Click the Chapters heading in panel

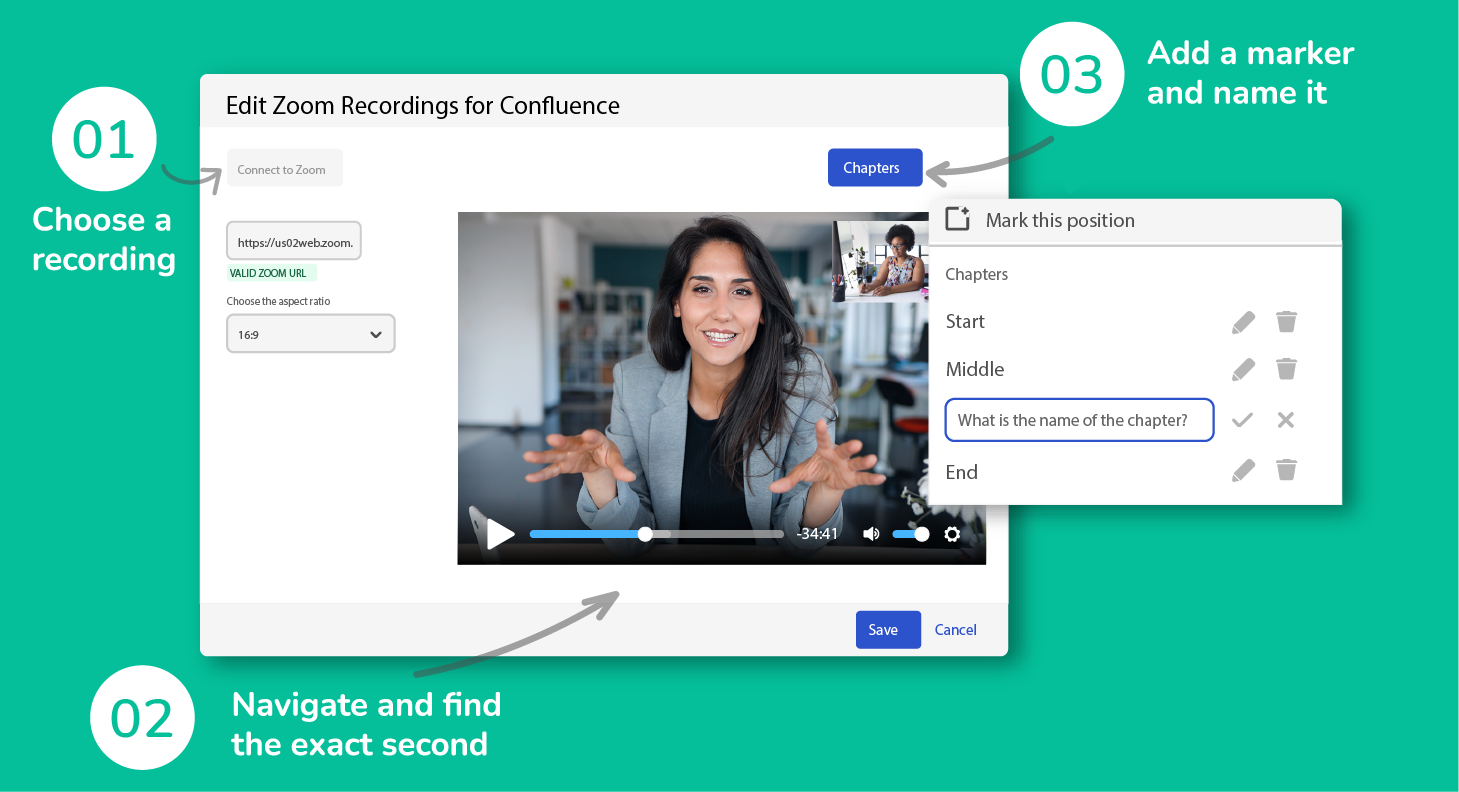[977, 274]
